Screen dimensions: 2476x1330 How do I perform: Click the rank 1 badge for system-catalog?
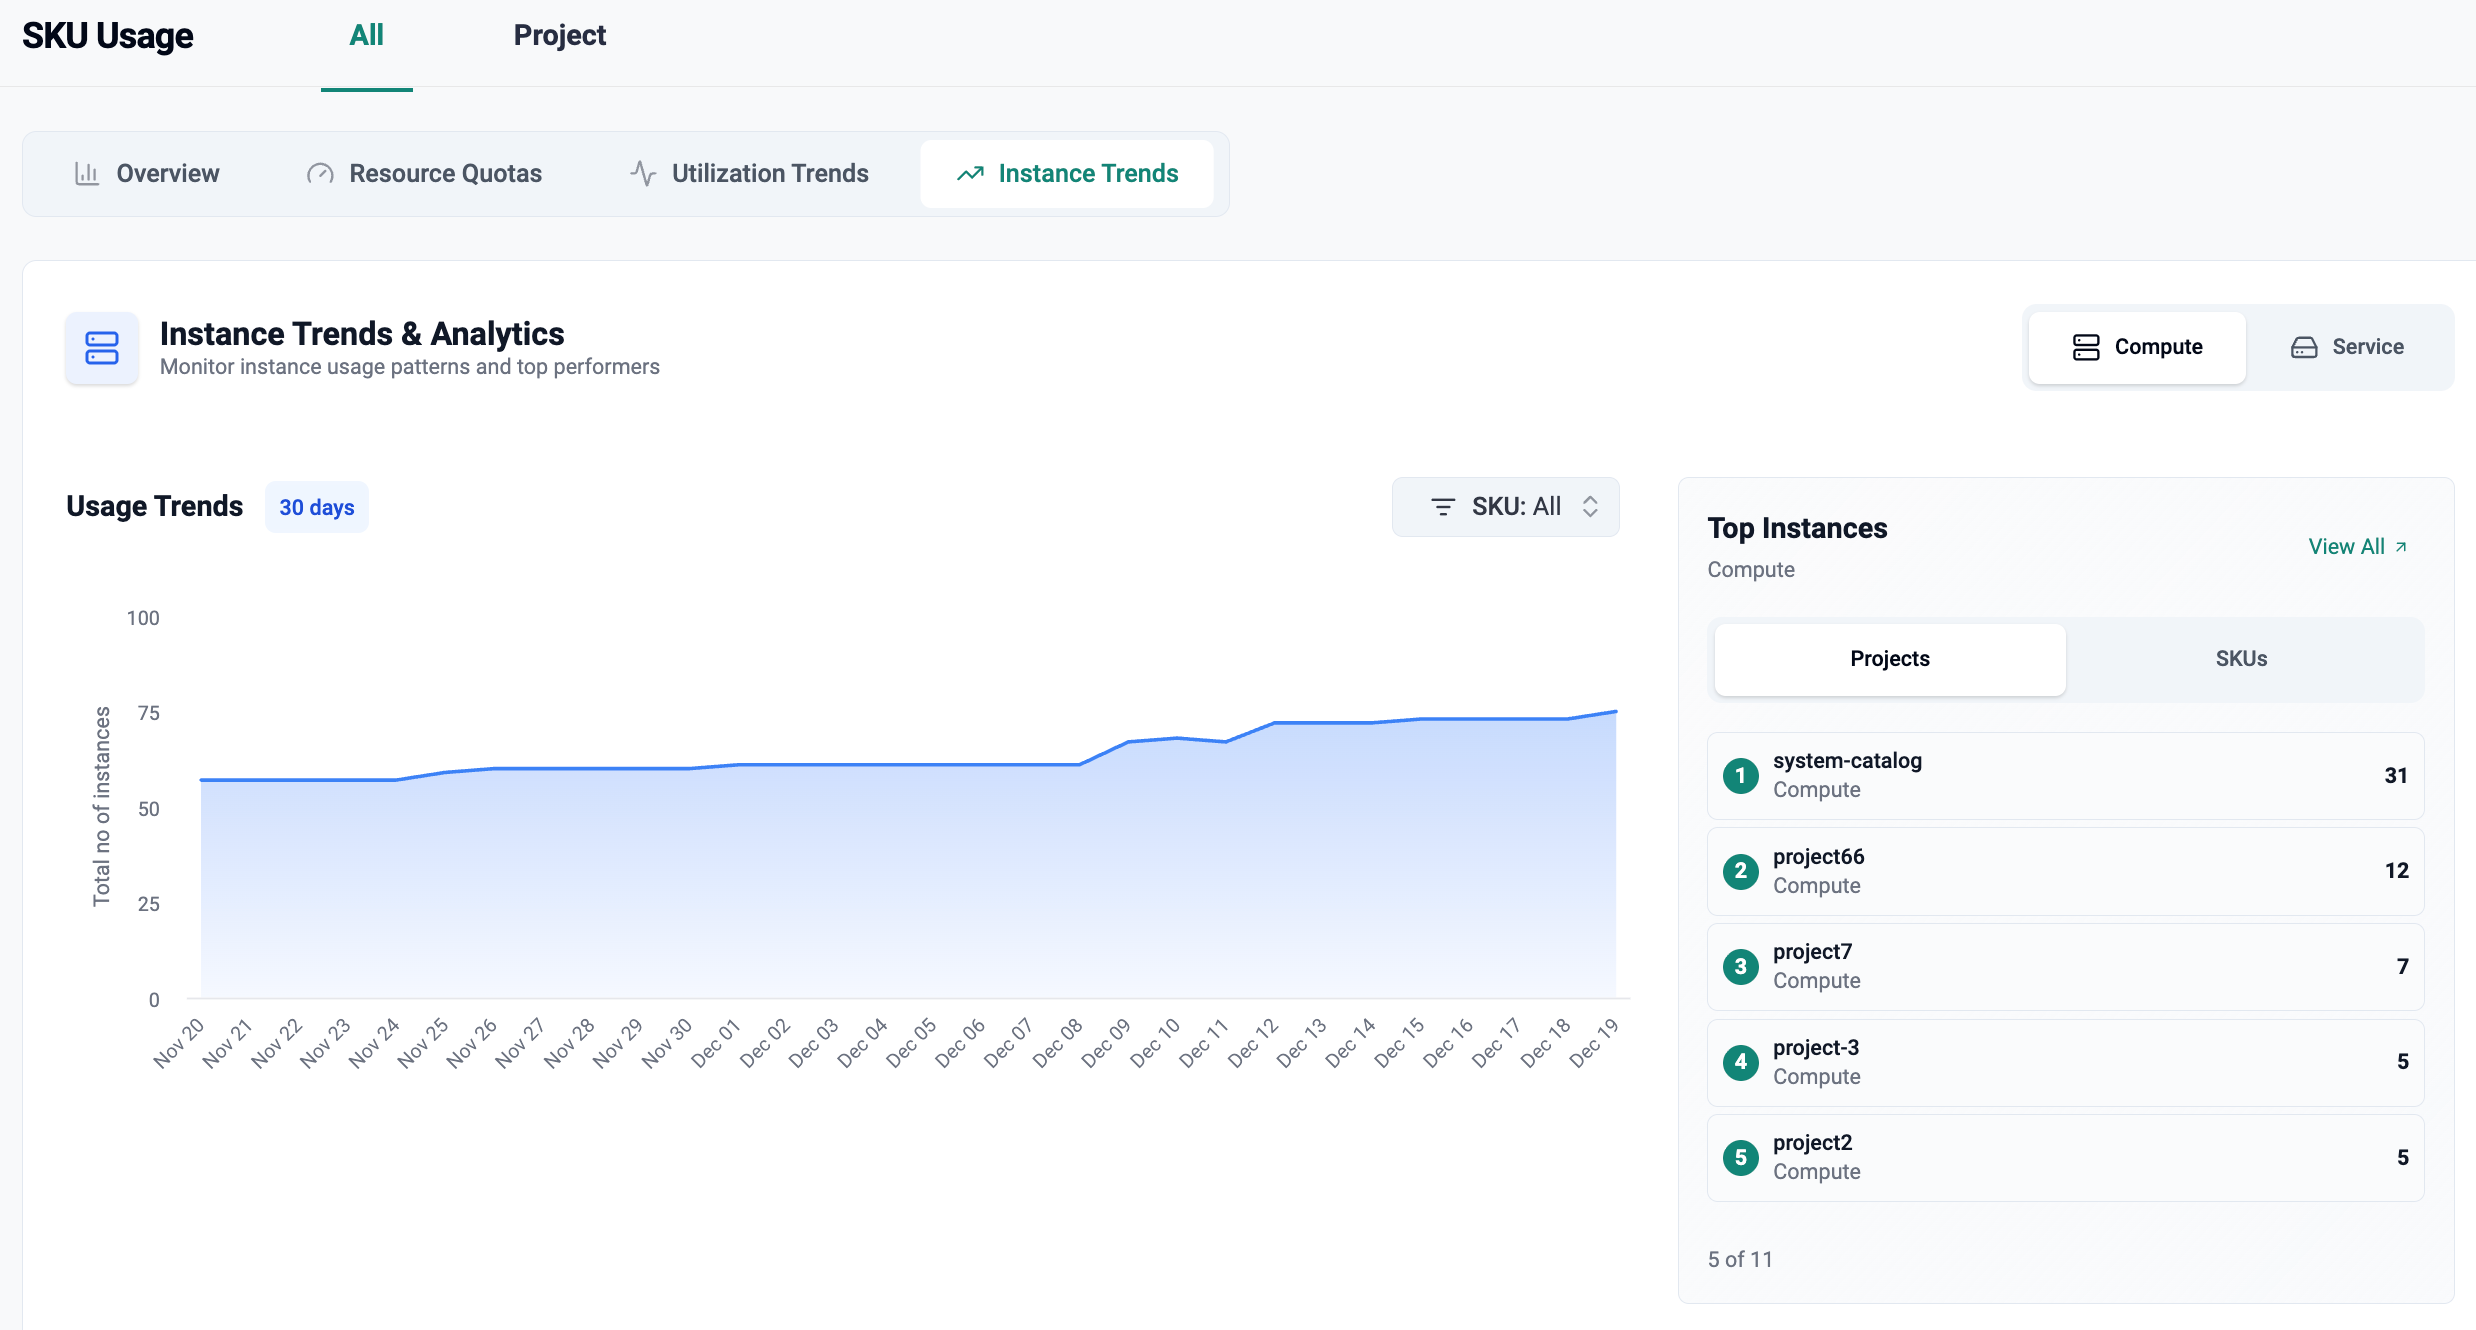(1740, 776)
